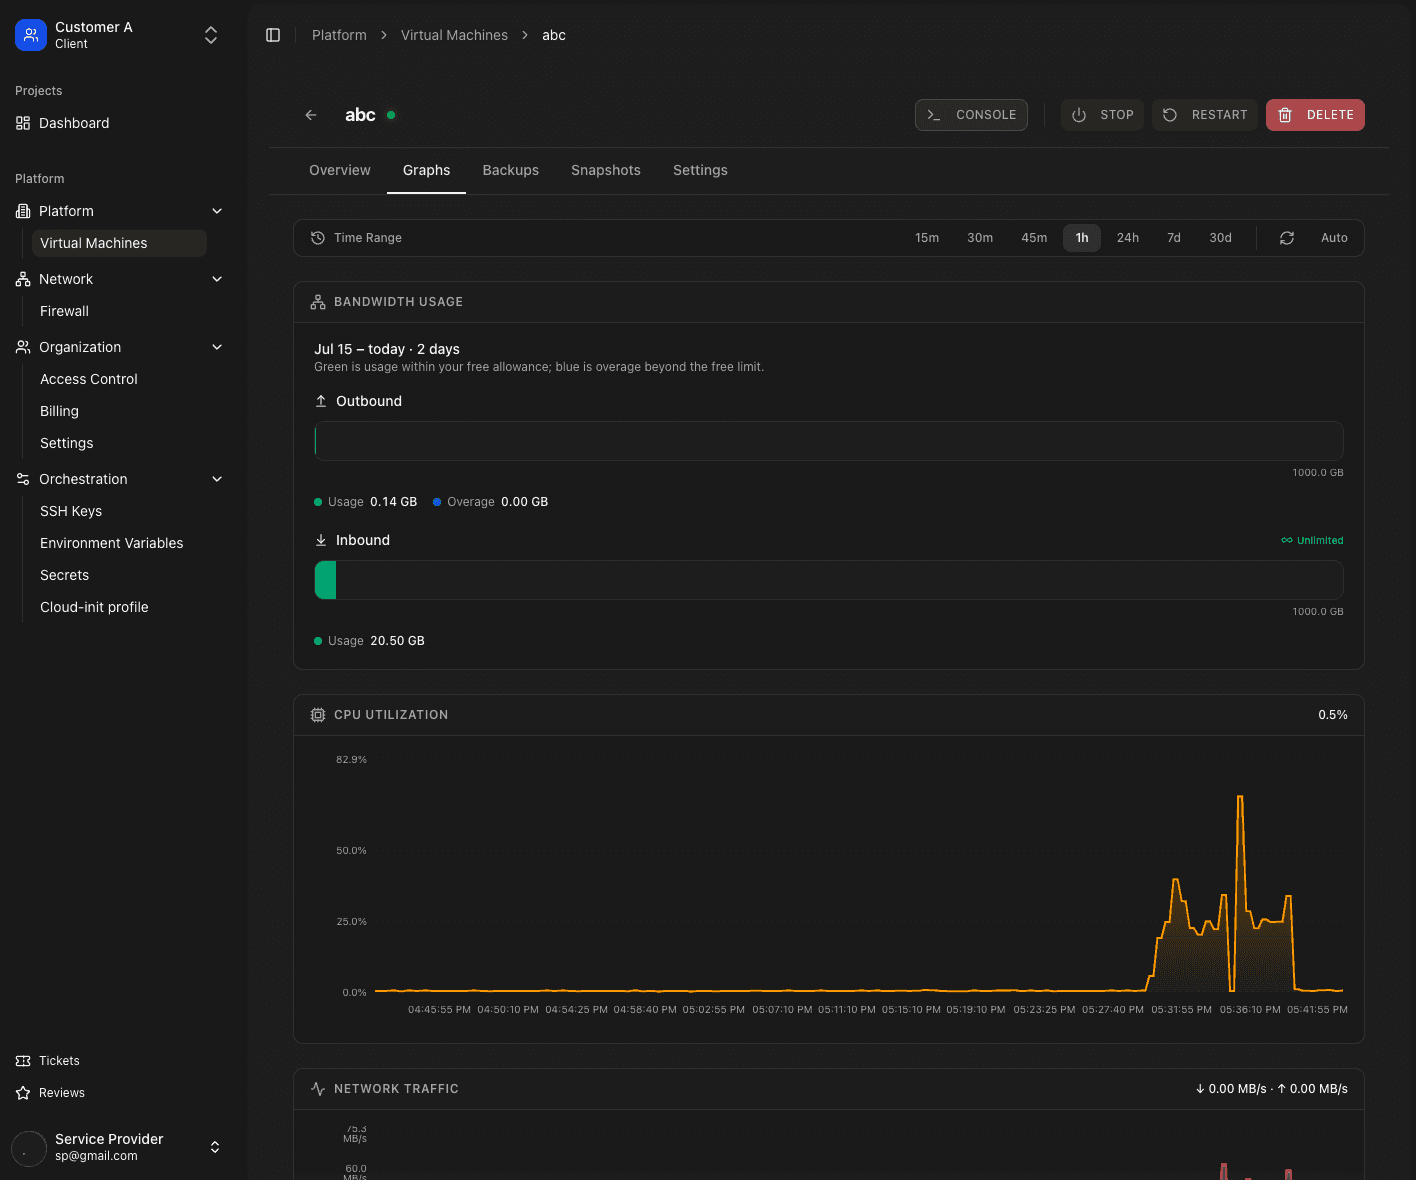Go back with the left arrow icon
Screen dimensions: 1416x1180
pyautogui.click(x=311, y=115)
